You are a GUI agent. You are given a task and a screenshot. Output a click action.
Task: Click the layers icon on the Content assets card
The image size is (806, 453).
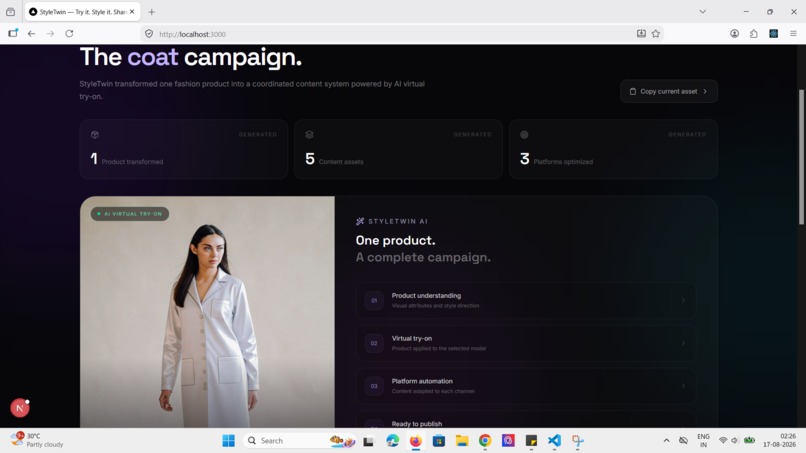point(309,135)
